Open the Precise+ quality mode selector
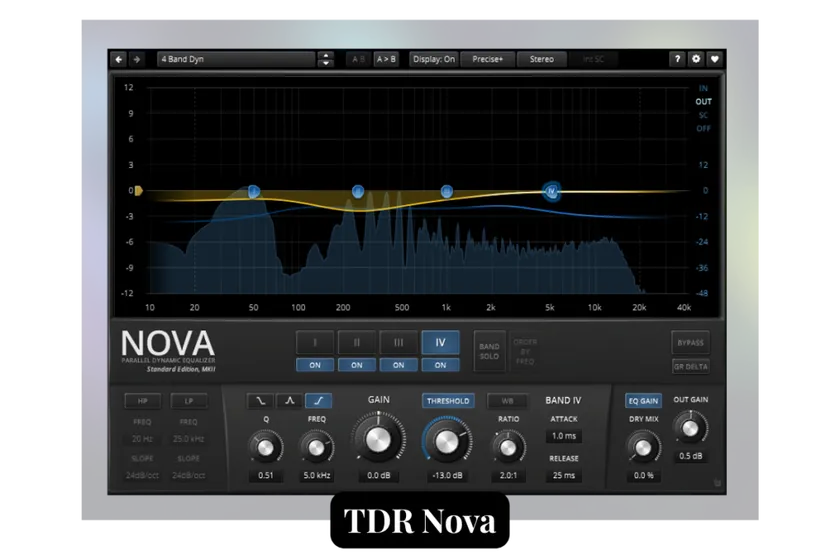The width and height of the screenshot is (840, 560). point(488,59)
